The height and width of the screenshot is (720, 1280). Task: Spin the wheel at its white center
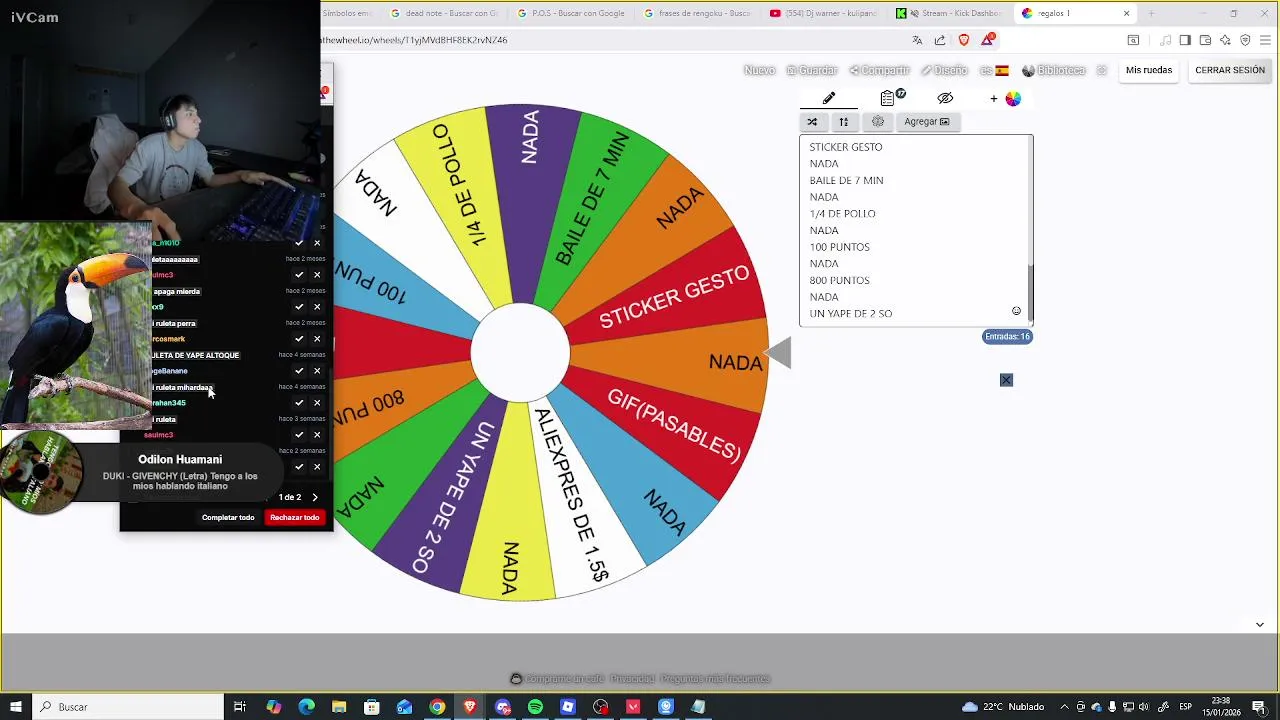[520, 352]
